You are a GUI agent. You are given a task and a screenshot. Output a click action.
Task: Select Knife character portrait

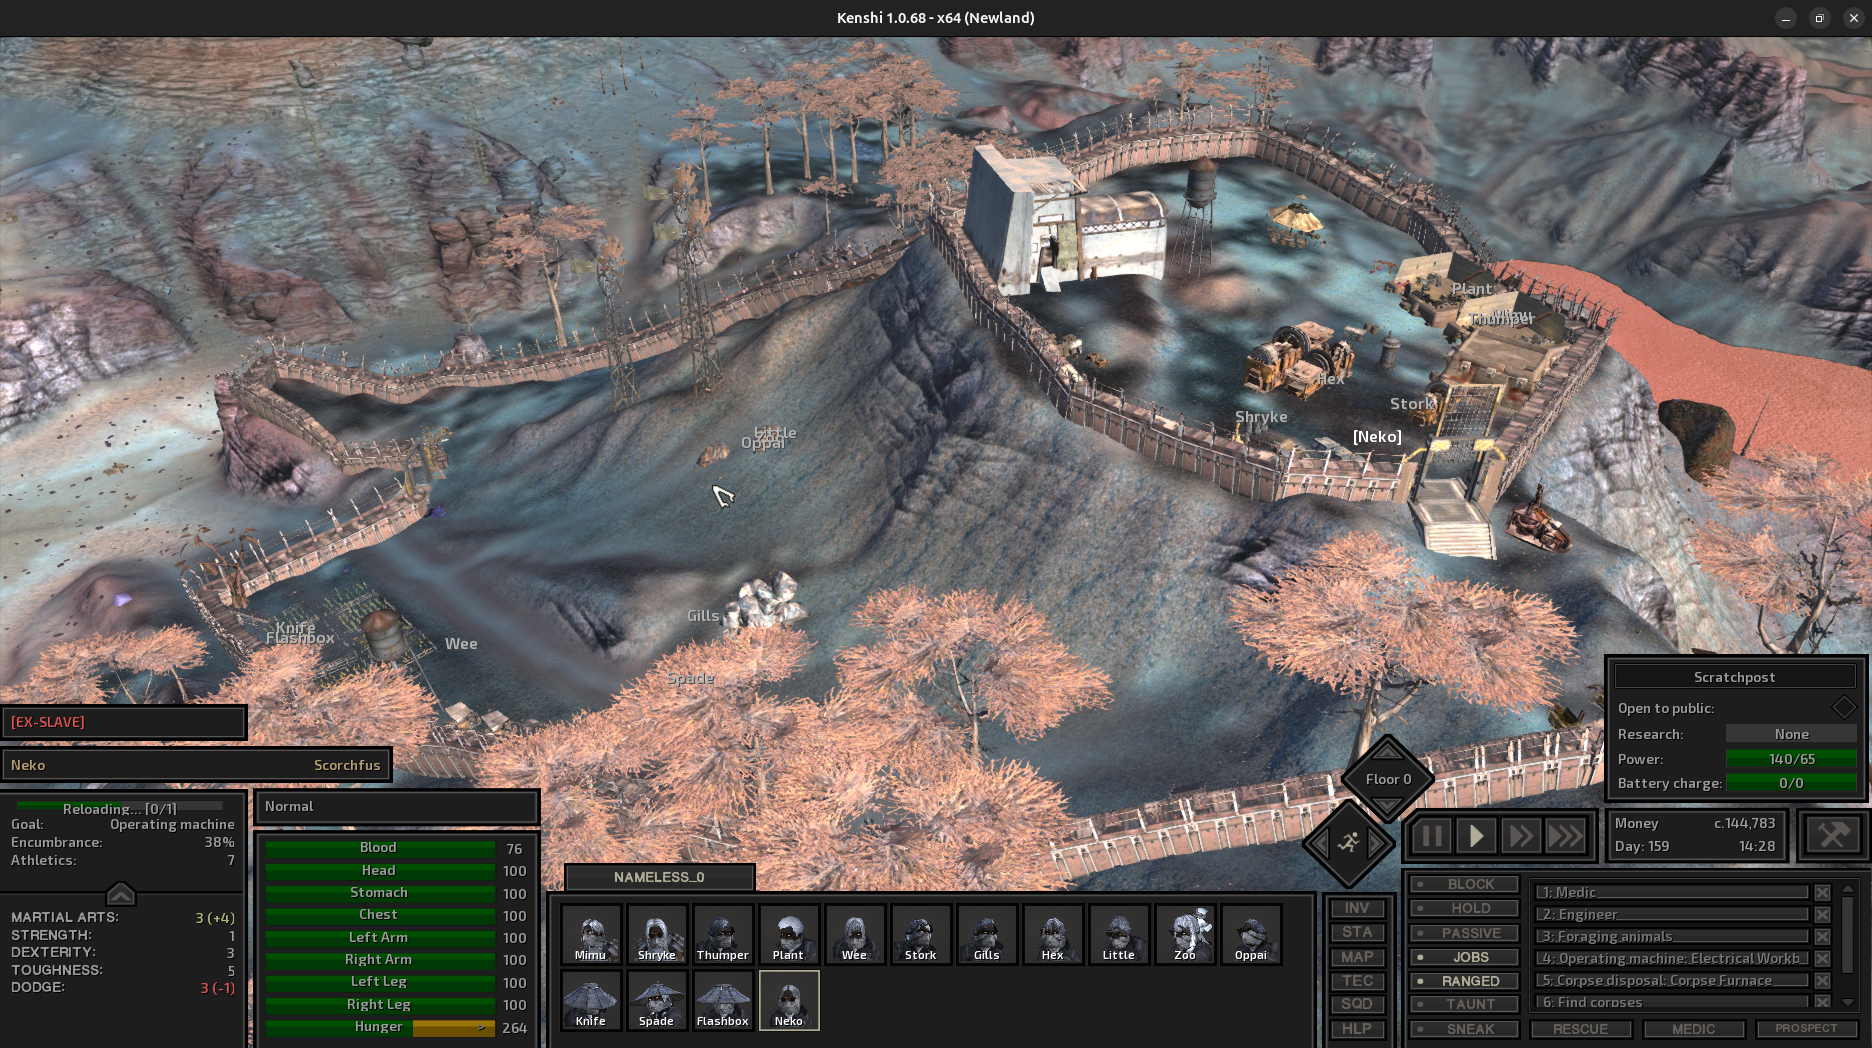(591, 1000)
